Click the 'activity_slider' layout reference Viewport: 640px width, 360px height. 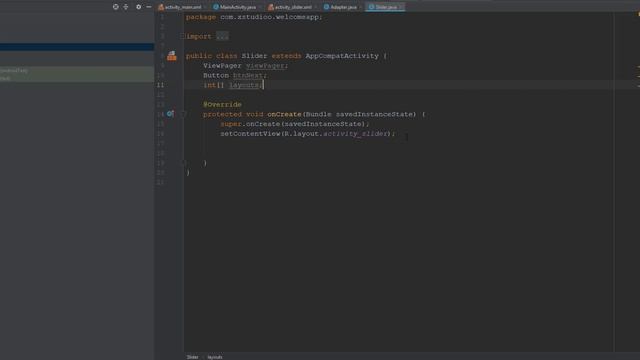point(355,134)
